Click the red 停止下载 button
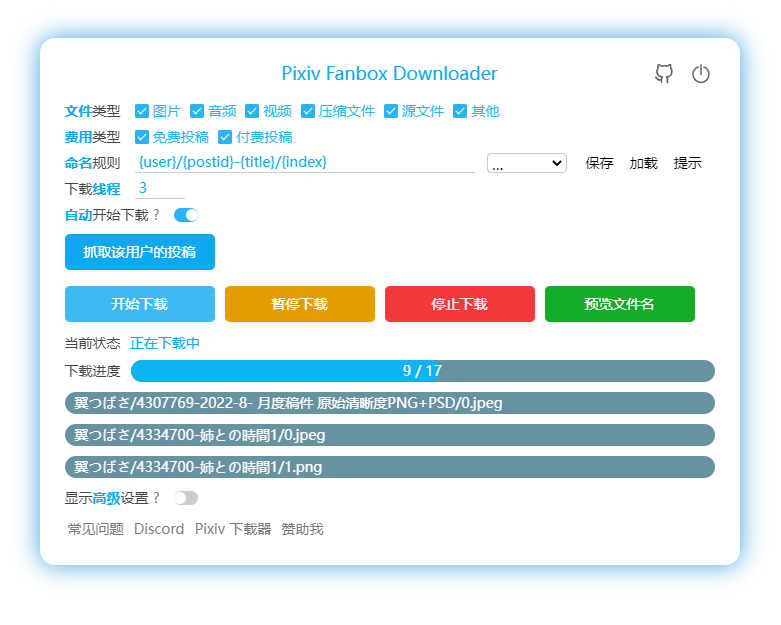This screenshot has height=625, width=781. coord(460,304)
